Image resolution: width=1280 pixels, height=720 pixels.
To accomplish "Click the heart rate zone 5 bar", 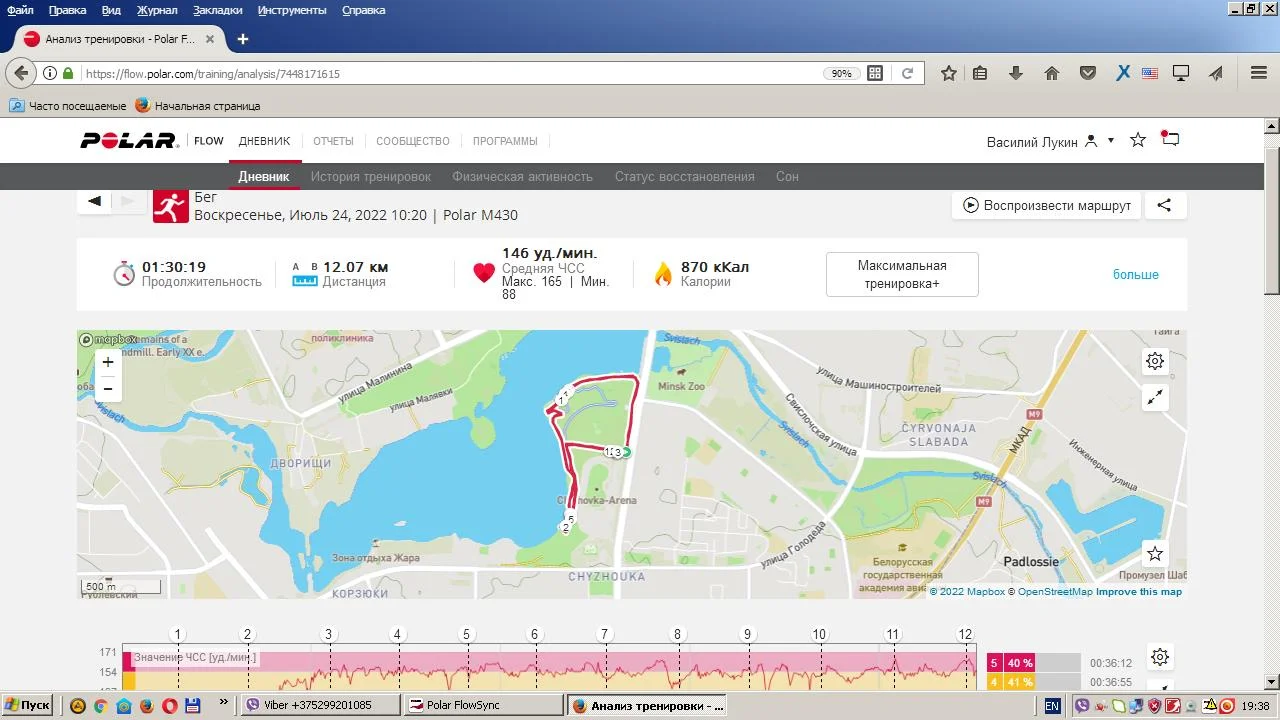I will click(x=1034, y=662).
